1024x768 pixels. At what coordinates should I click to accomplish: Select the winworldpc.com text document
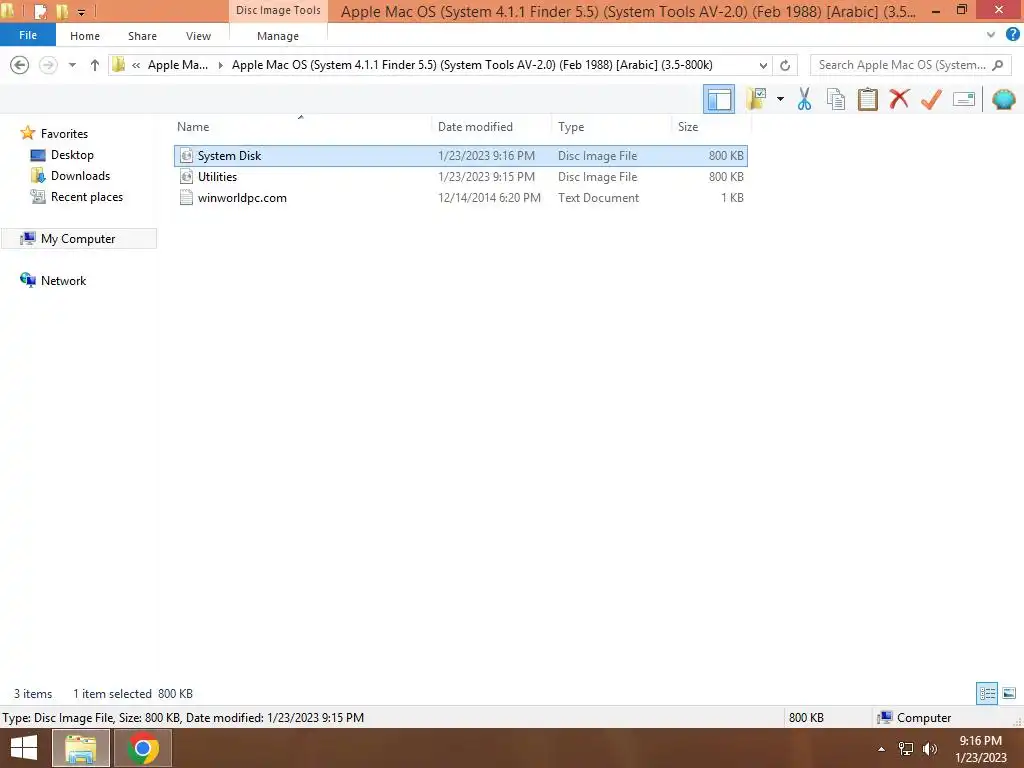coord(460,197)
